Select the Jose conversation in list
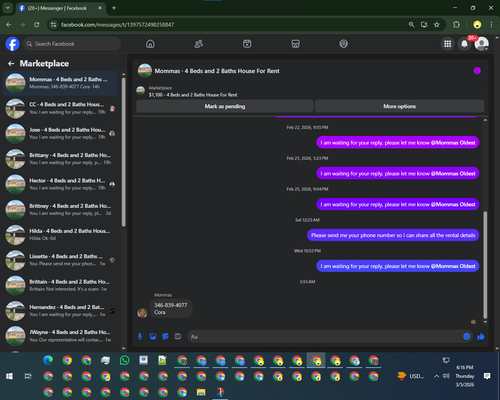 coord(61,134)
